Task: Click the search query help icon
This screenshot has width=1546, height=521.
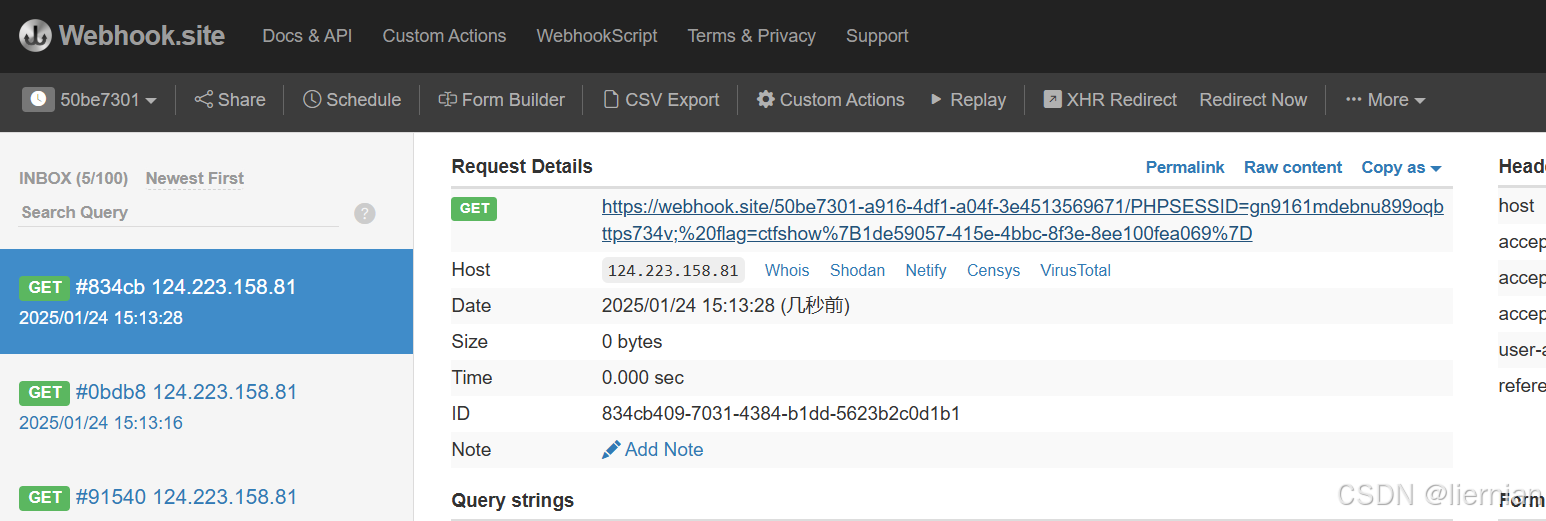Action: (365, 213)
